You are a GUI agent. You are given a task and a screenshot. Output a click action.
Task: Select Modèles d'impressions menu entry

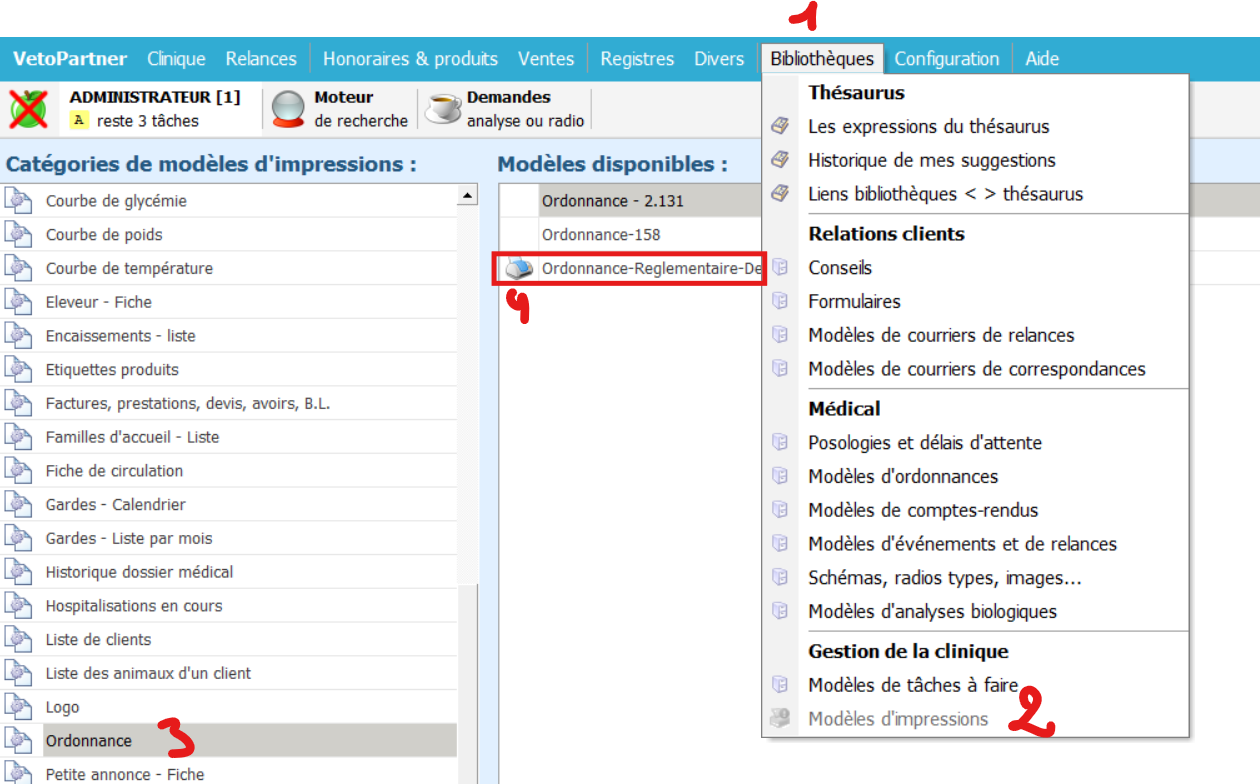(897, 719)
